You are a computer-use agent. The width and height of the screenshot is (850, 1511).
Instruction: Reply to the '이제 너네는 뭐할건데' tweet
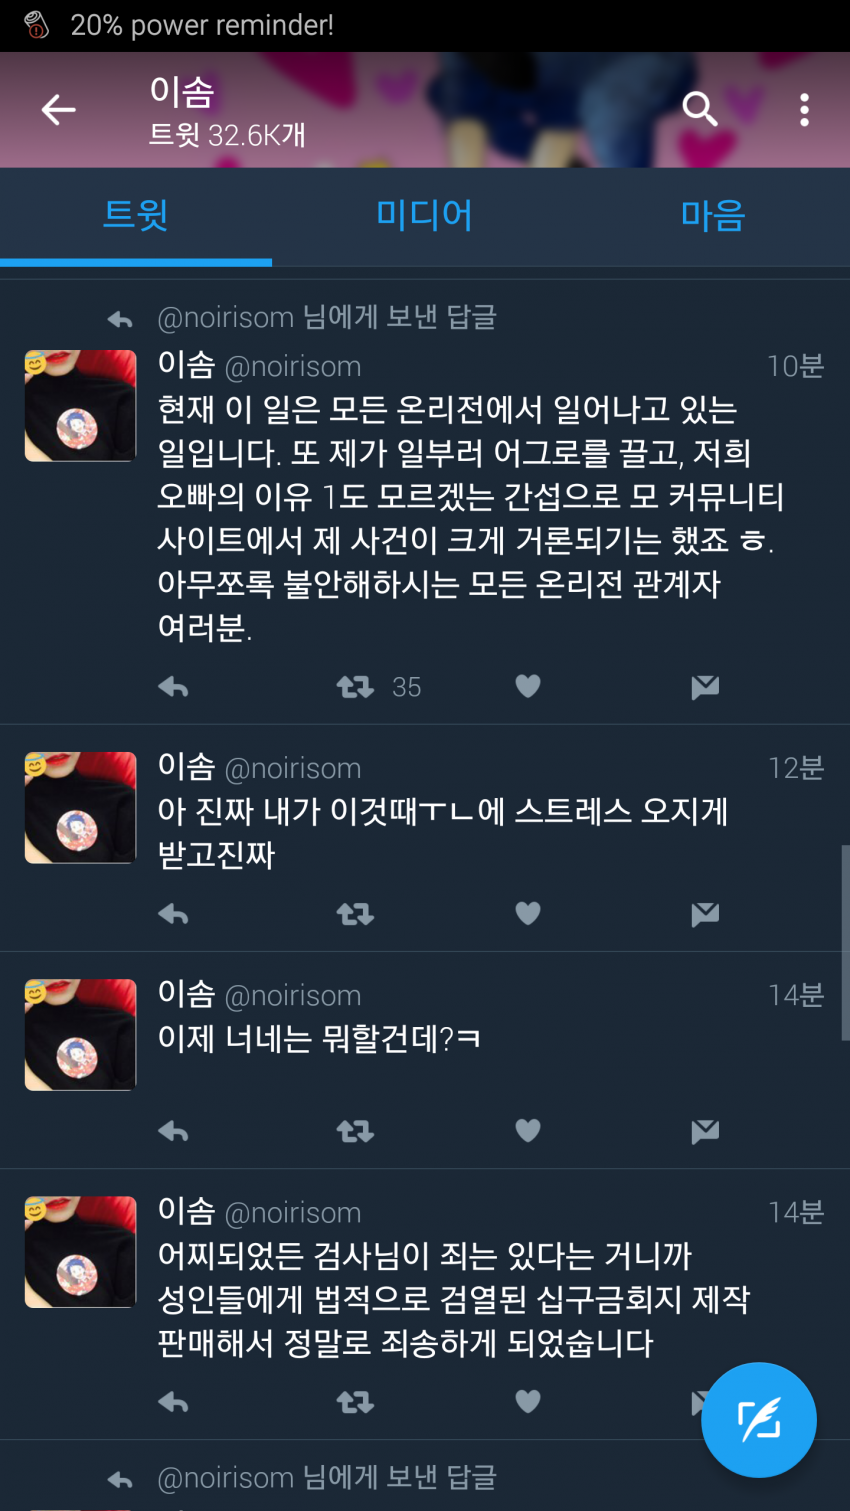[x=173, y=1131]
